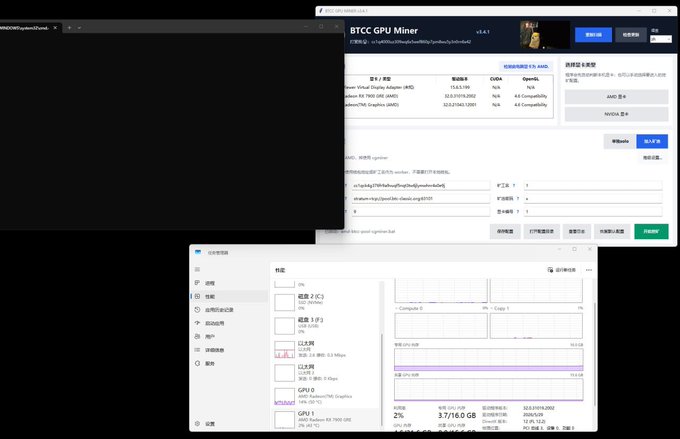Click the Radeon(TM) Graphics (AMD) table row
This screenshot has height=439, width=680.
pyautogui.click(x=449, y=105)
